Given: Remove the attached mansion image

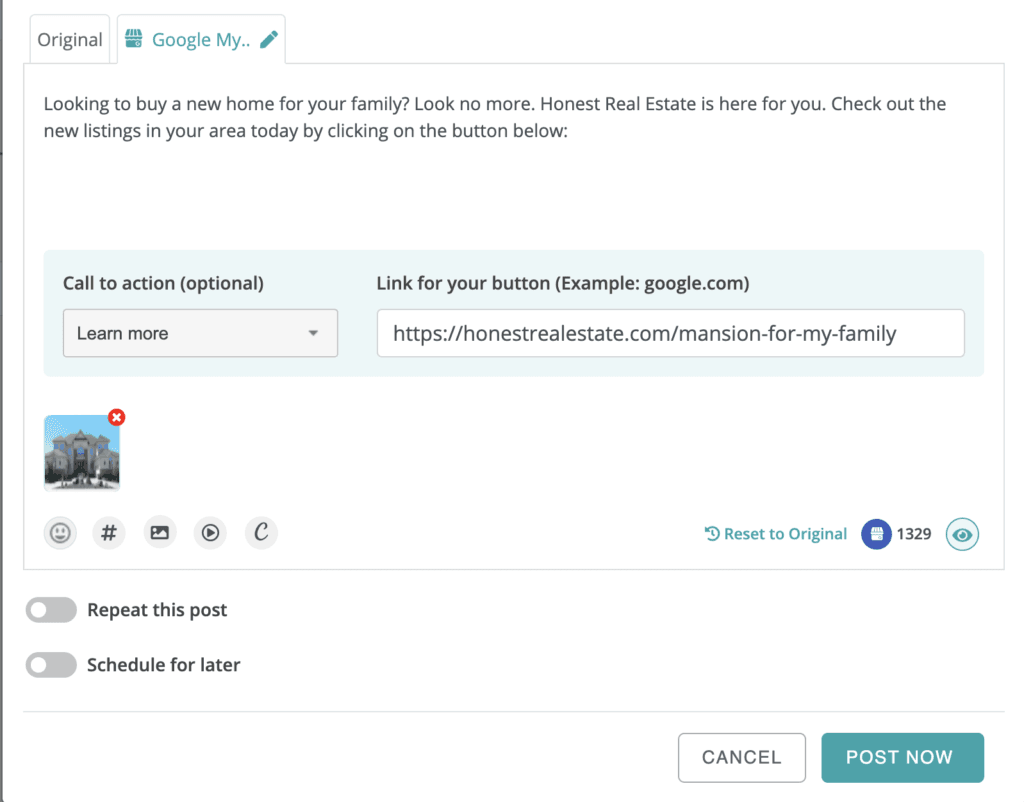Looking at the screenshot, I should tap(117, 417).
